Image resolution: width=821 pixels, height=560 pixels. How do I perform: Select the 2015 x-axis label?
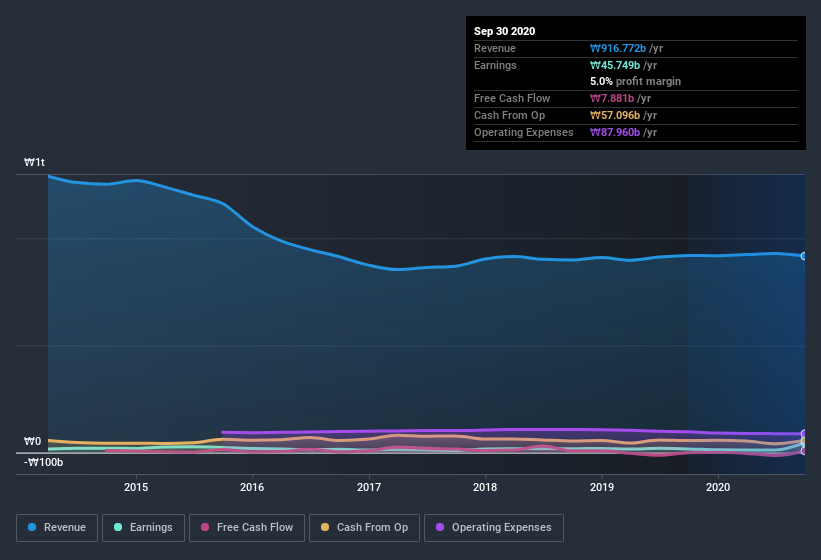pyautogui.click(x=136, y=487)
